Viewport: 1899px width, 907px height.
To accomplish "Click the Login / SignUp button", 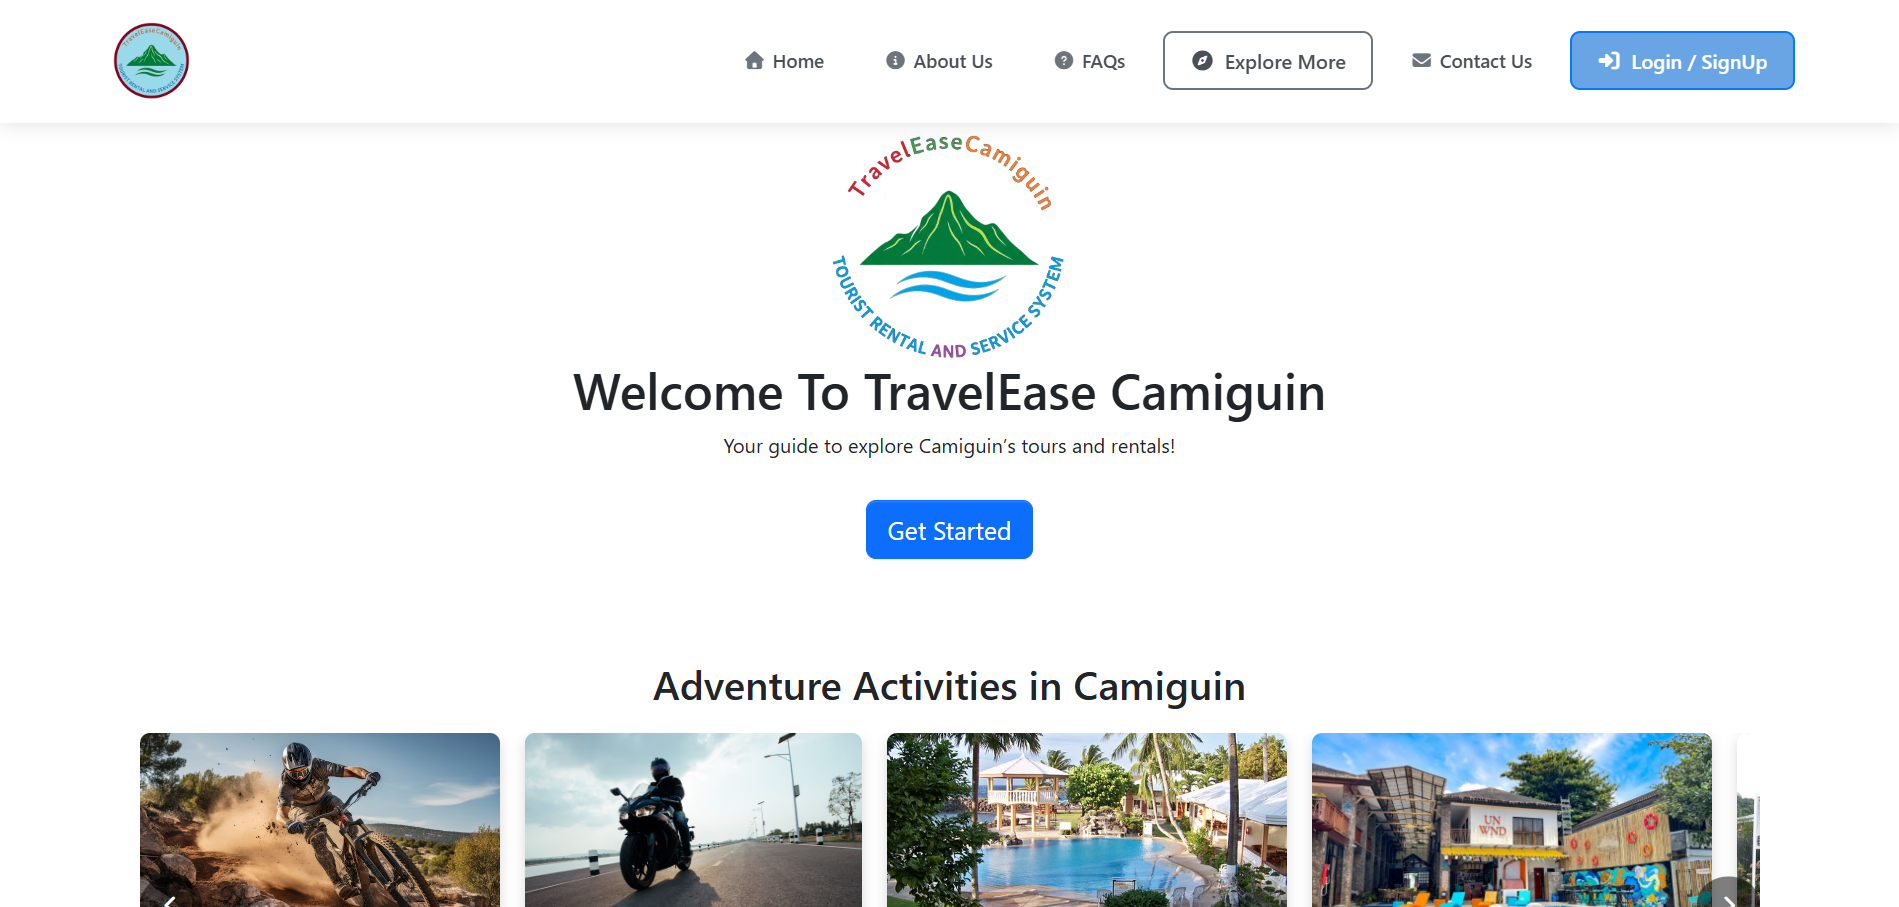I will coord(1682,61).
